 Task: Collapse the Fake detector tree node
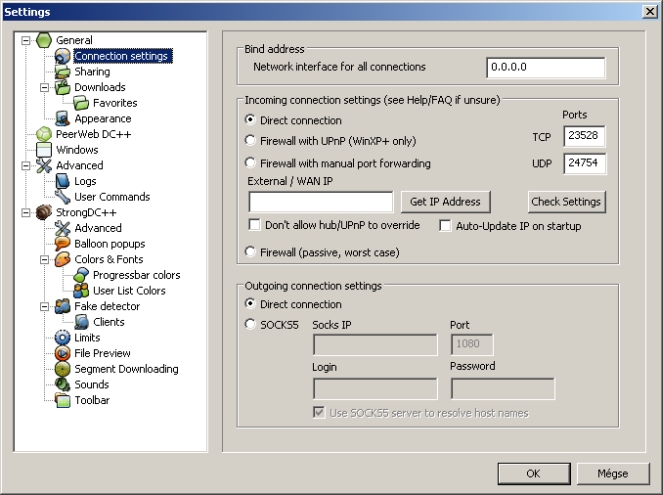(x=44, y=307)
